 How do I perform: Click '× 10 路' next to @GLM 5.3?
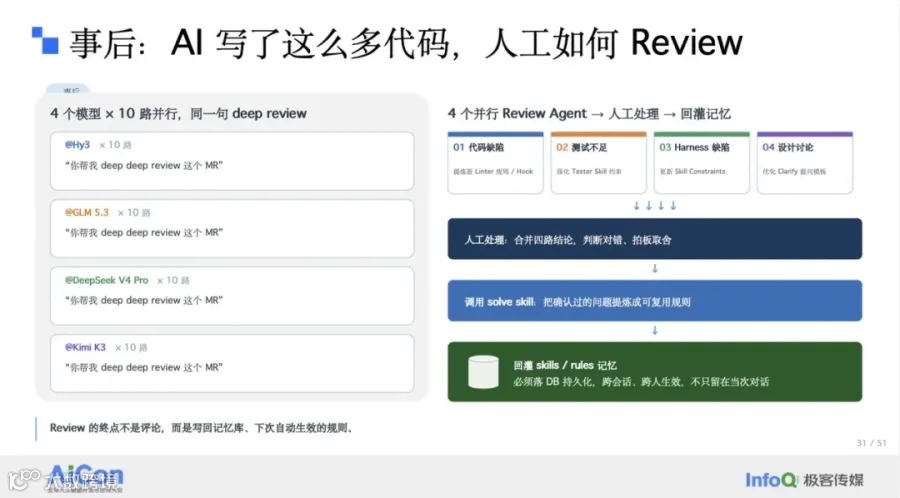click(134, 213)
